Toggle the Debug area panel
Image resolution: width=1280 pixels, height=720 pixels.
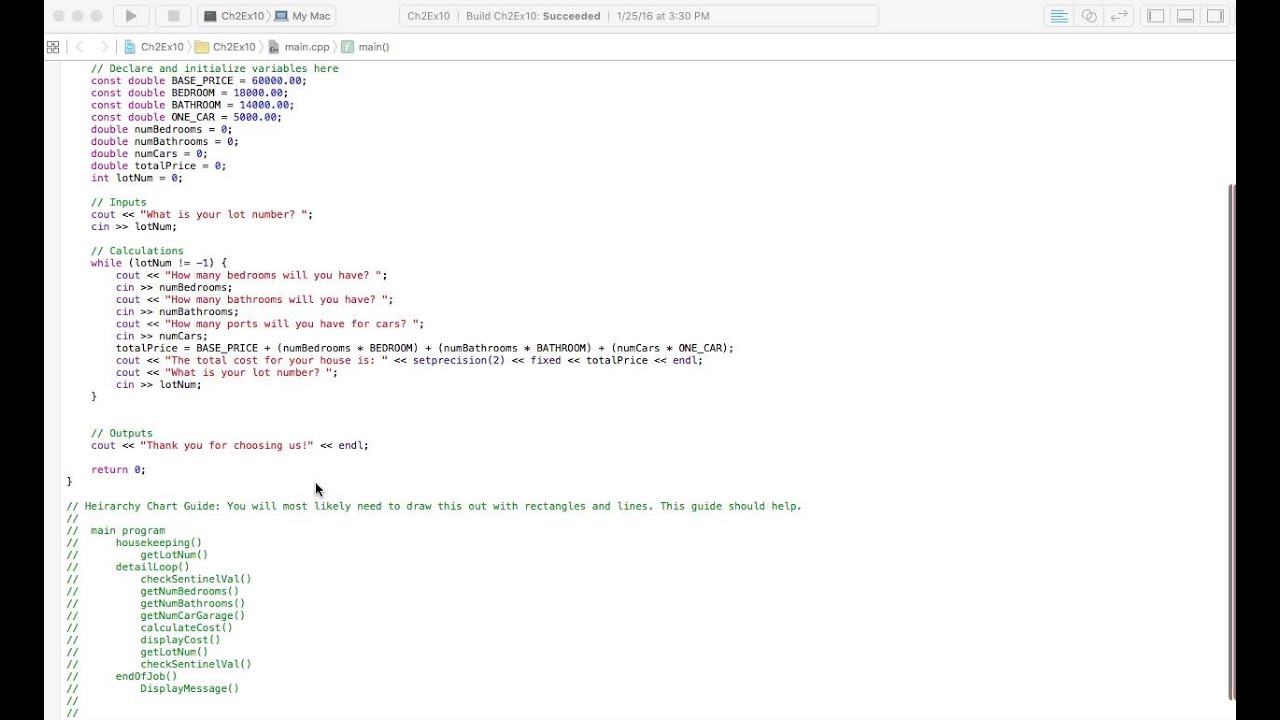pos(1186,16)
